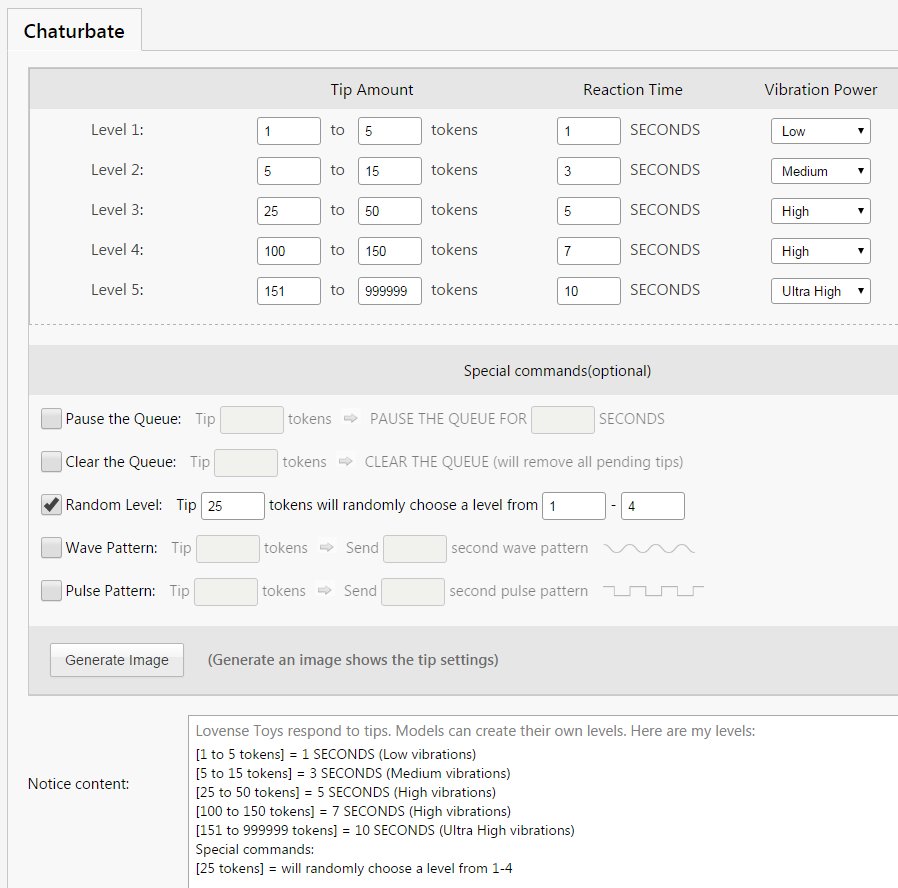898x888 pixels.
Task: Click the wave pattern illustration icon
Action: pos(649,548)
